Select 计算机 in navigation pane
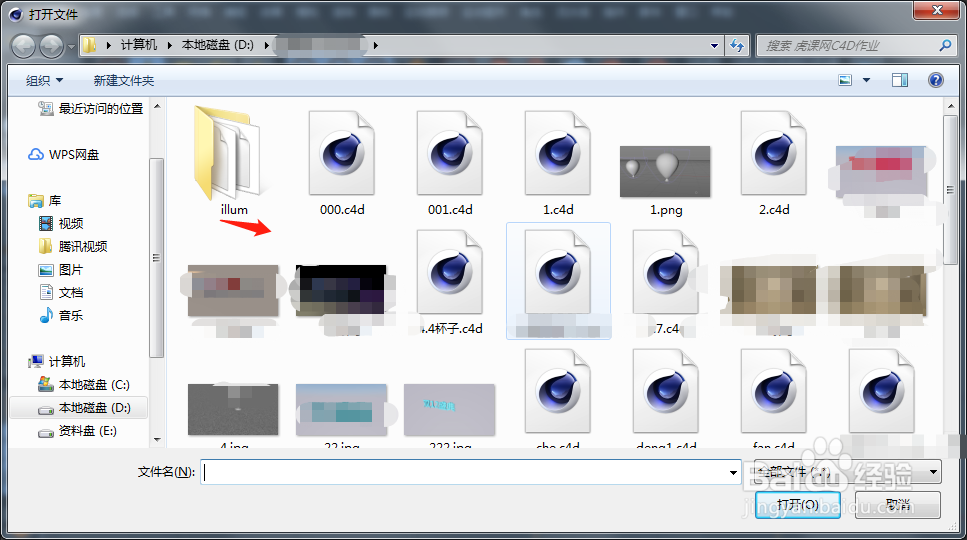The image size is (967, 540). pos(57,362)
